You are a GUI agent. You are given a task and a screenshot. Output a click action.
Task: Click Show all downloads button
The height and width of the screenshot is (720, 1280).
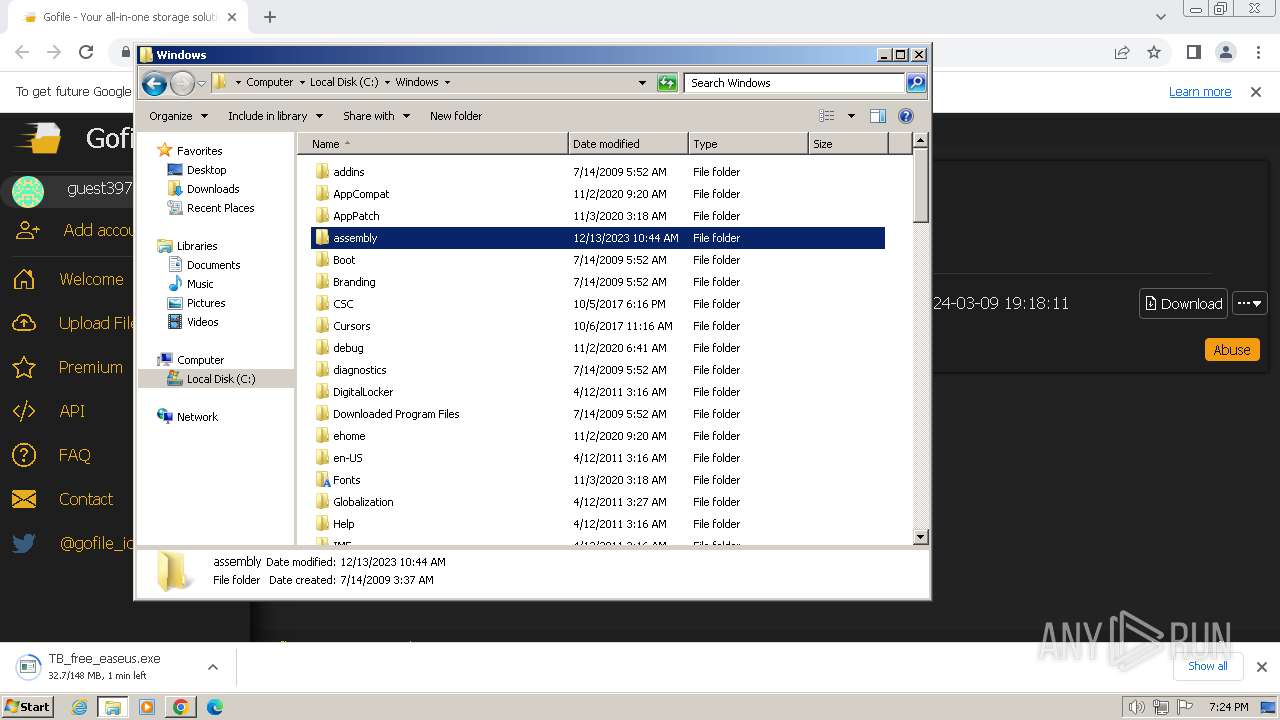pyautogui.click(x=1207, y=666)
